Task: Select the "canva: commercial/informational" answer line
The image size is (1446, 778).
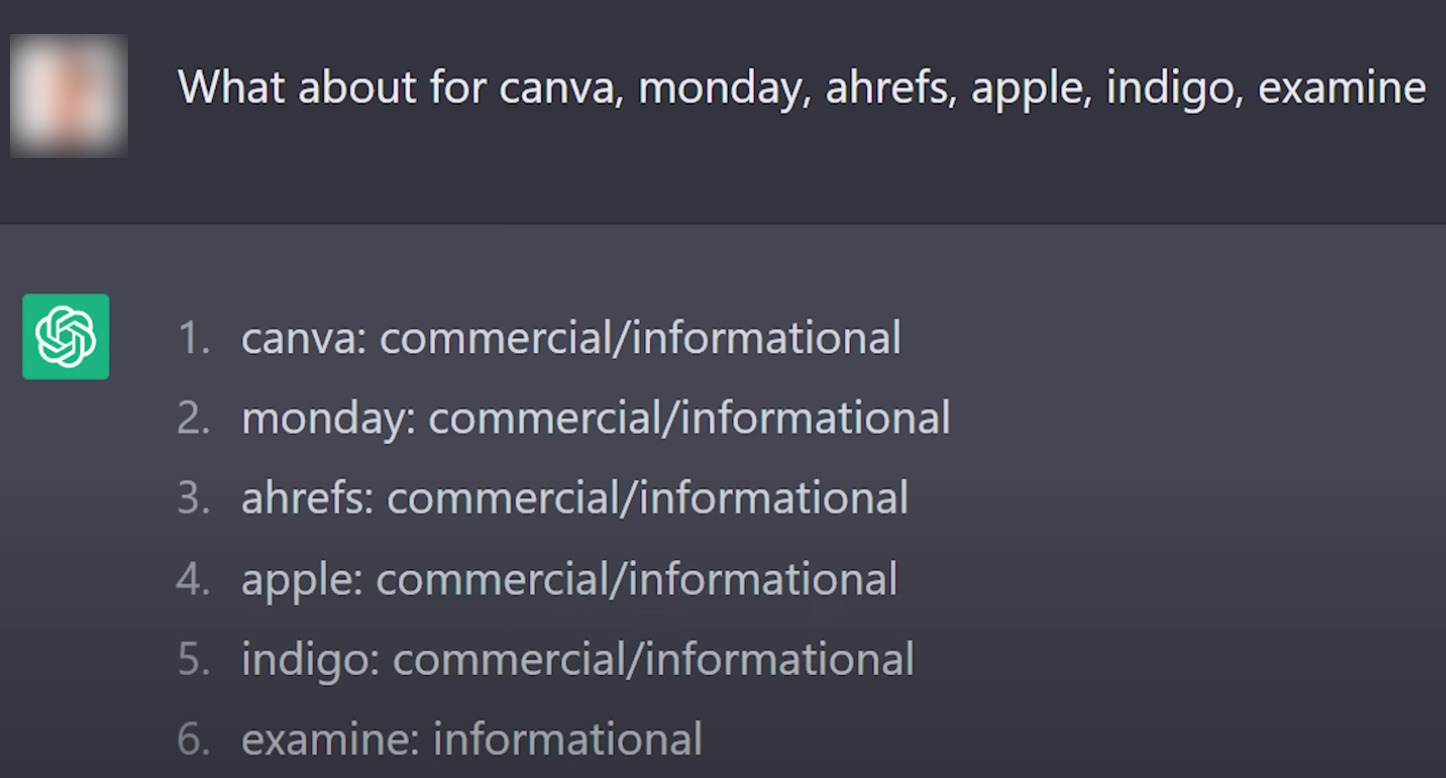Action: 570,338
